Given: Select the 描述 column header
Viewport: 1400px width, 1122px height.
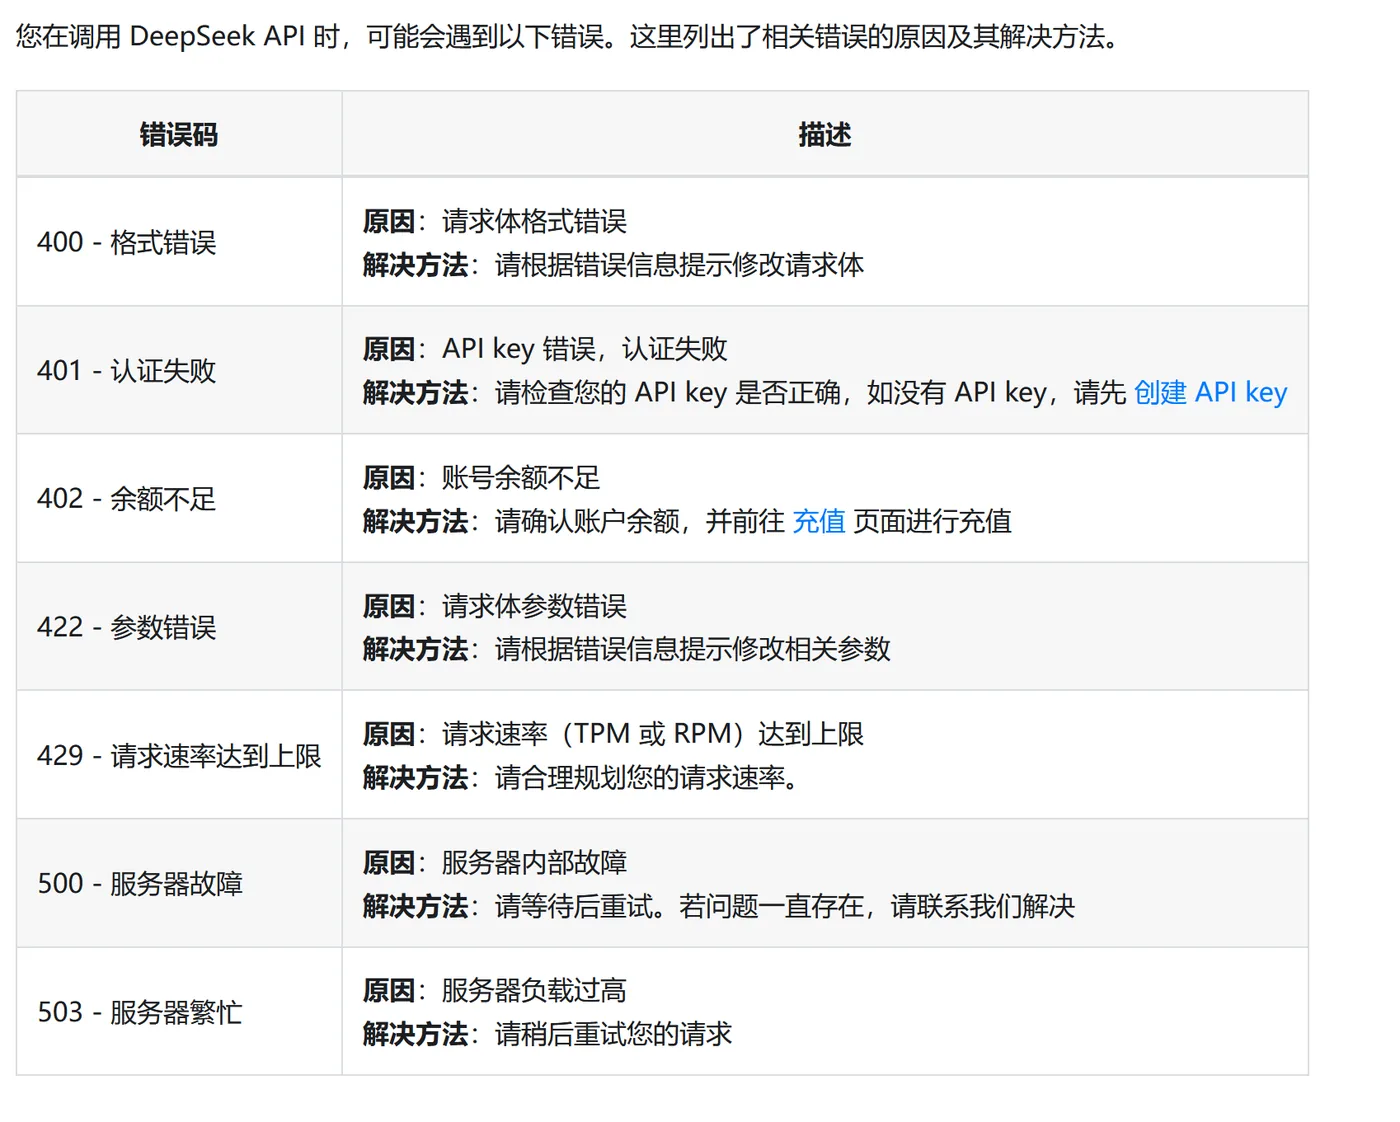Looking at the screenshot, I should click(x=825, y=134).
